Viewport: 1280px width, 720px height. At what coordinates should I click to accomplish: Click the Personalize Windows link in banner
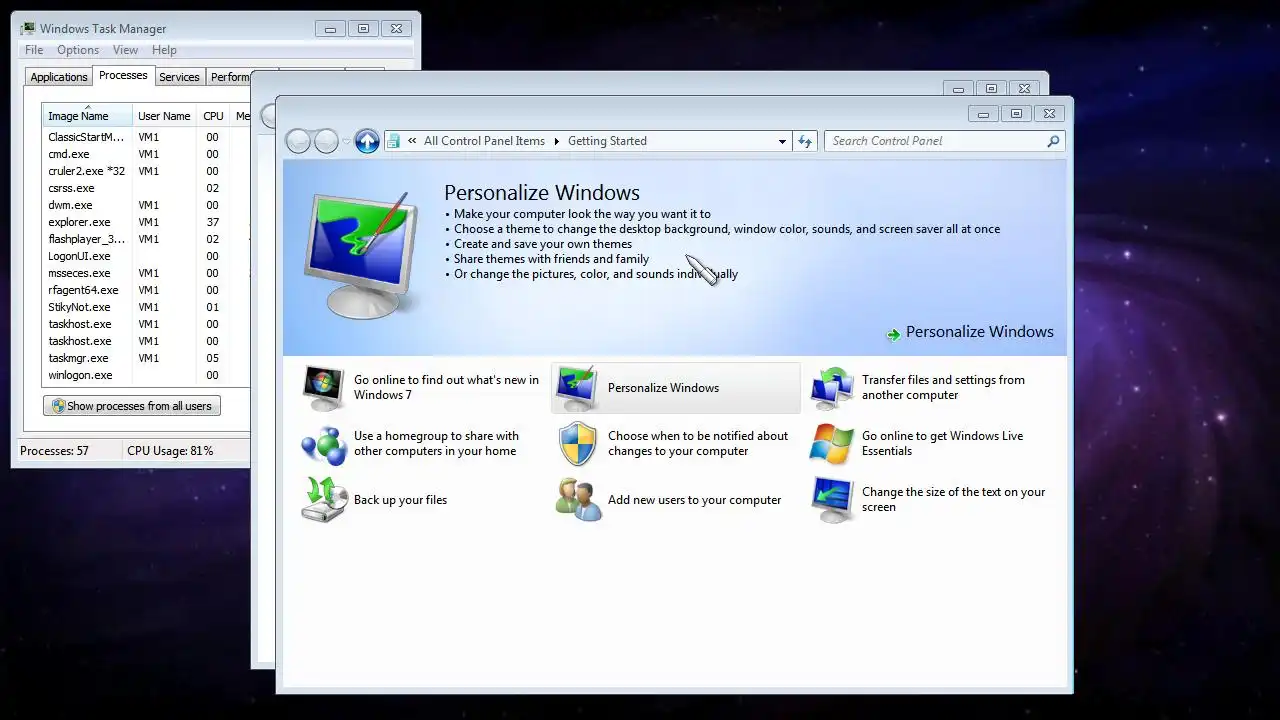[979, 332]
